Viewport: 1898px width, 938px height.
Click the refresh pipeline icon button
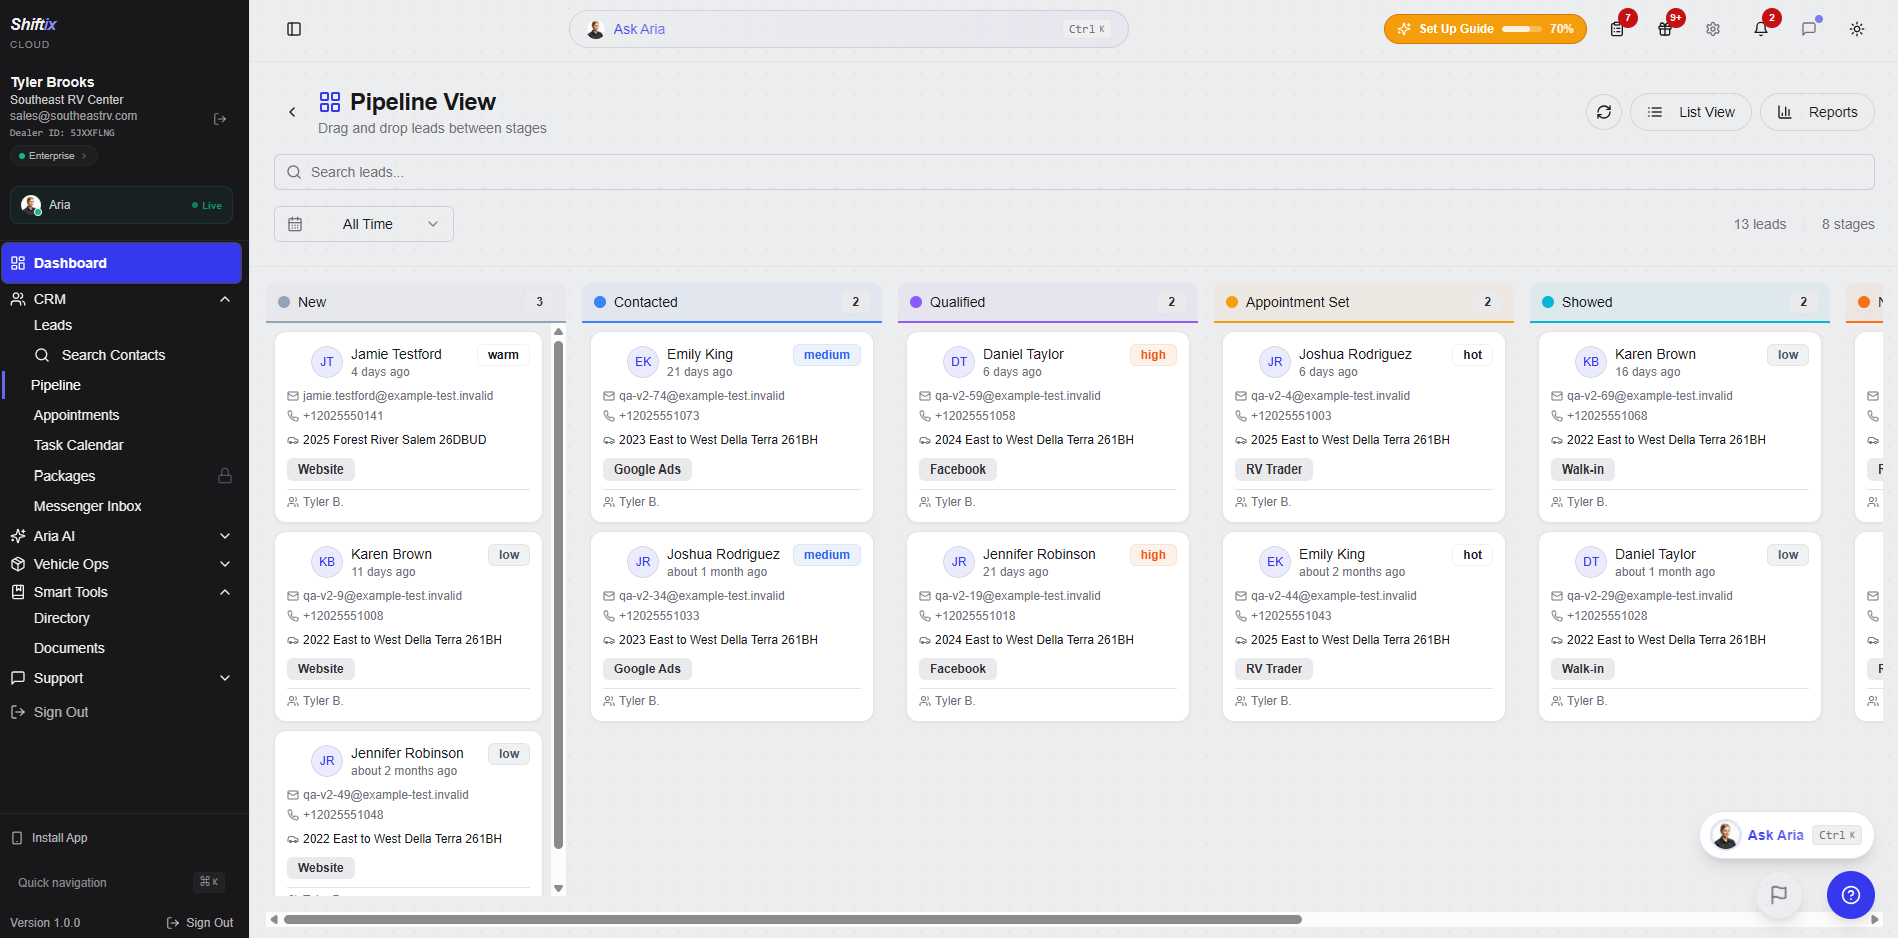coord(1604,112)
